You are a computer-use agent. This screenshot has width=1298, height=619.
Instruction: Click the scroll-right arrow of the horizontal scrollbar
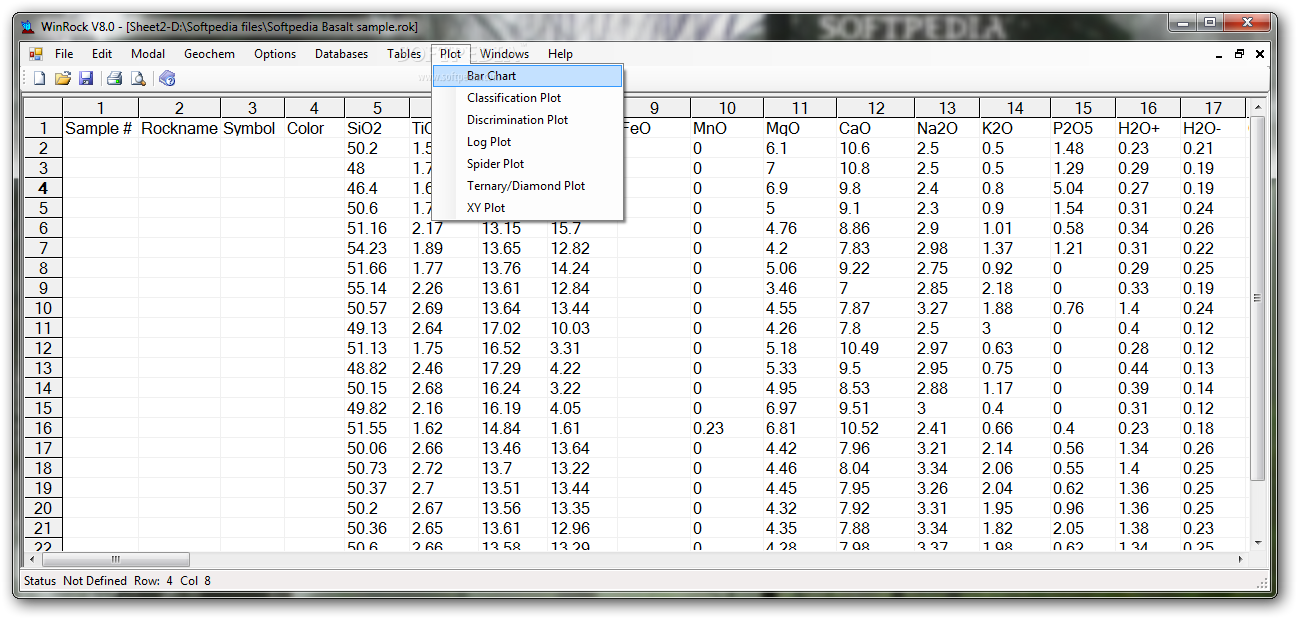1241,560
